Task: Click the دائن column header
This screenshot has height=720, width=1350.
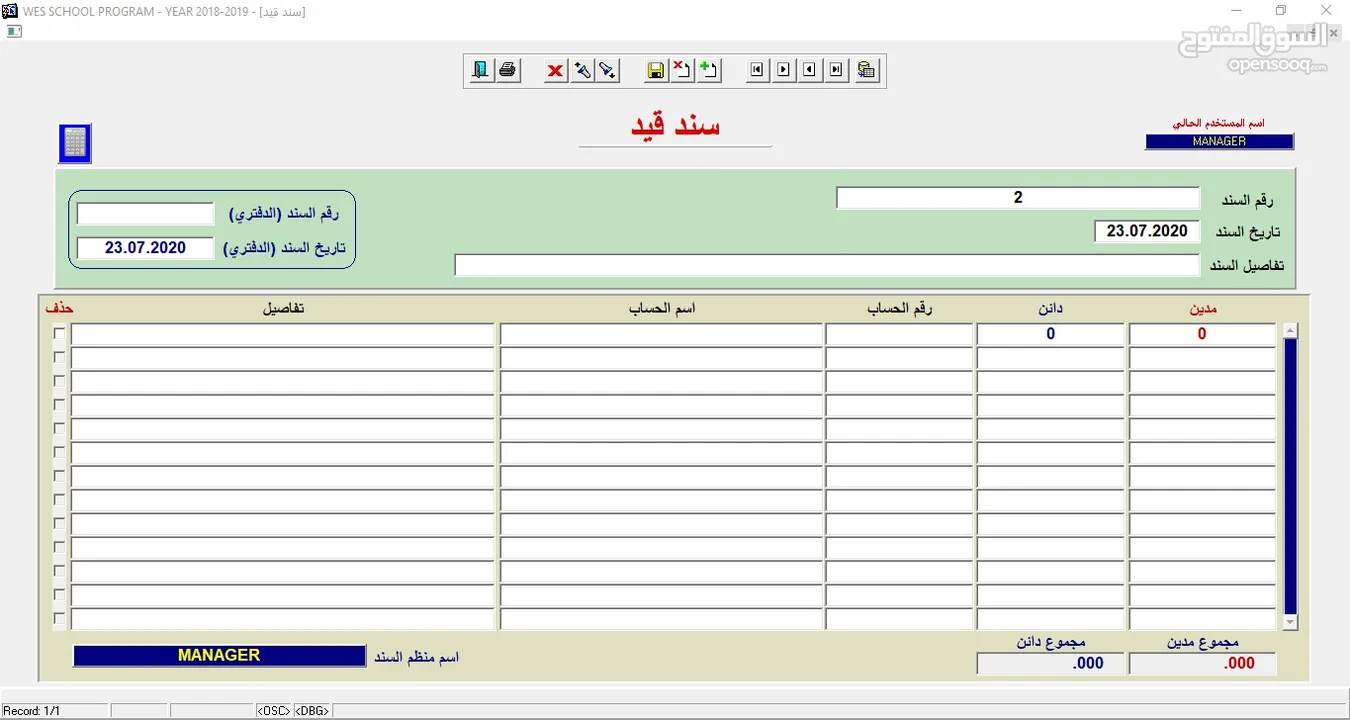Action: coord(1051,308)
